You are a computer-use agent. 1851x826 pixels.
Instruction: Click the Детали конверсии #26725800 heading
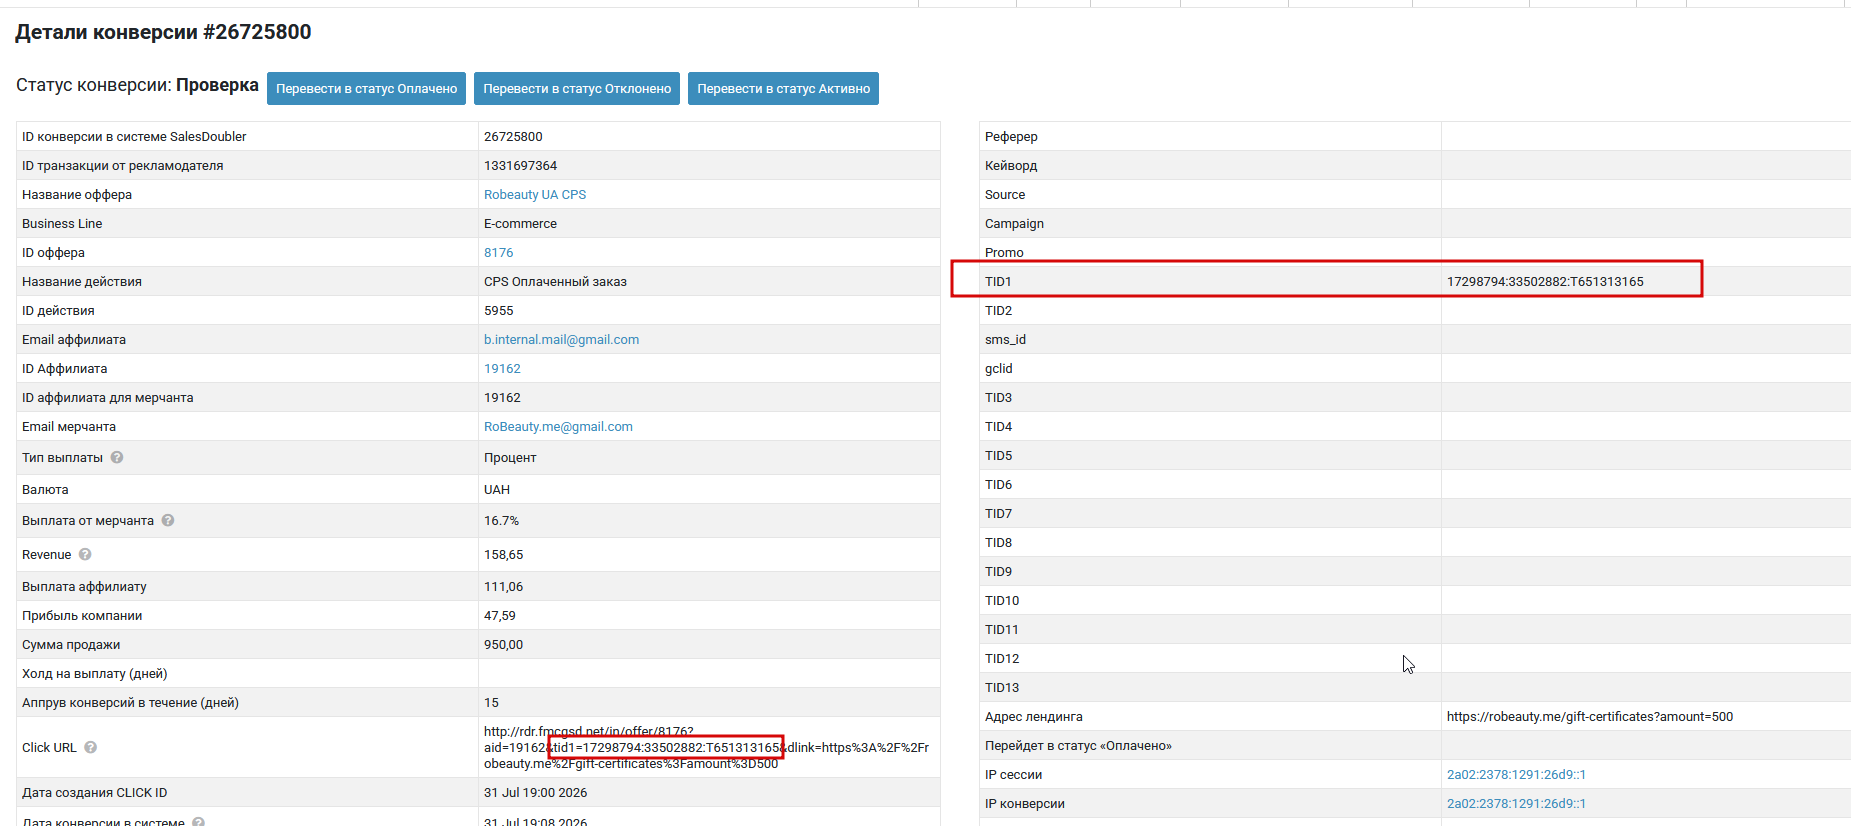(x=163, y=32)
